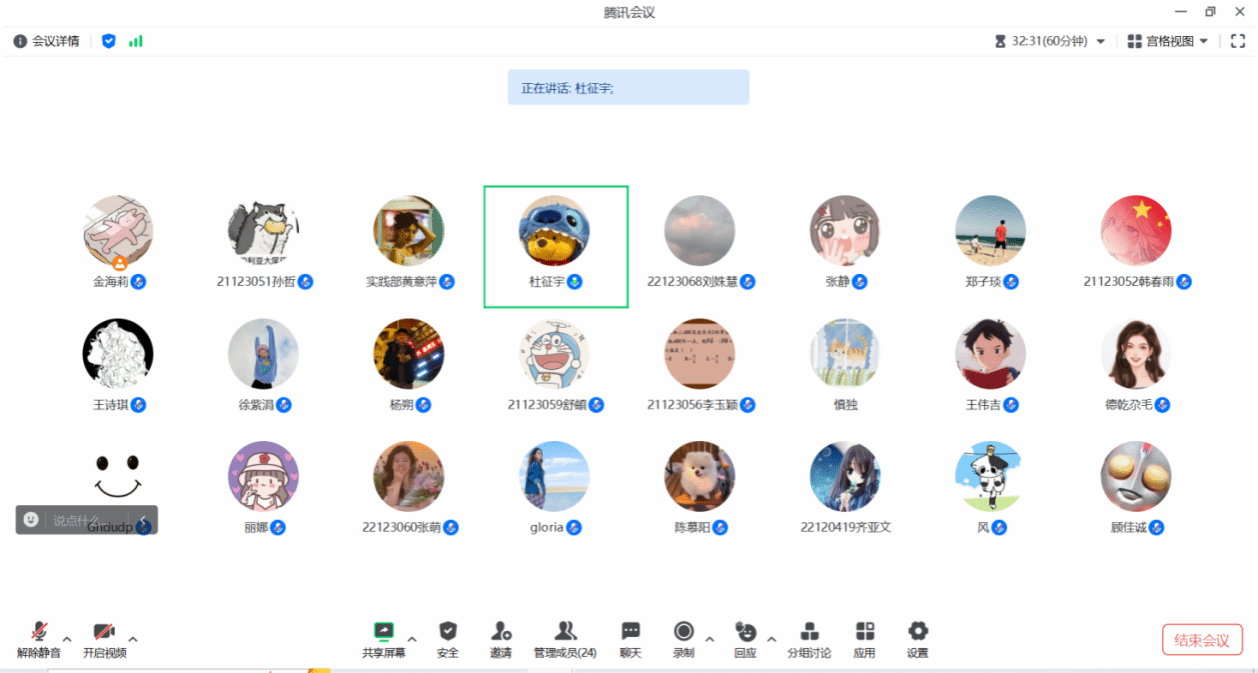This screenshot has height=673, width=1258.
Task: Open meeting 设置 gear icon
Action: pyautogui.click(x=917, y=638)
